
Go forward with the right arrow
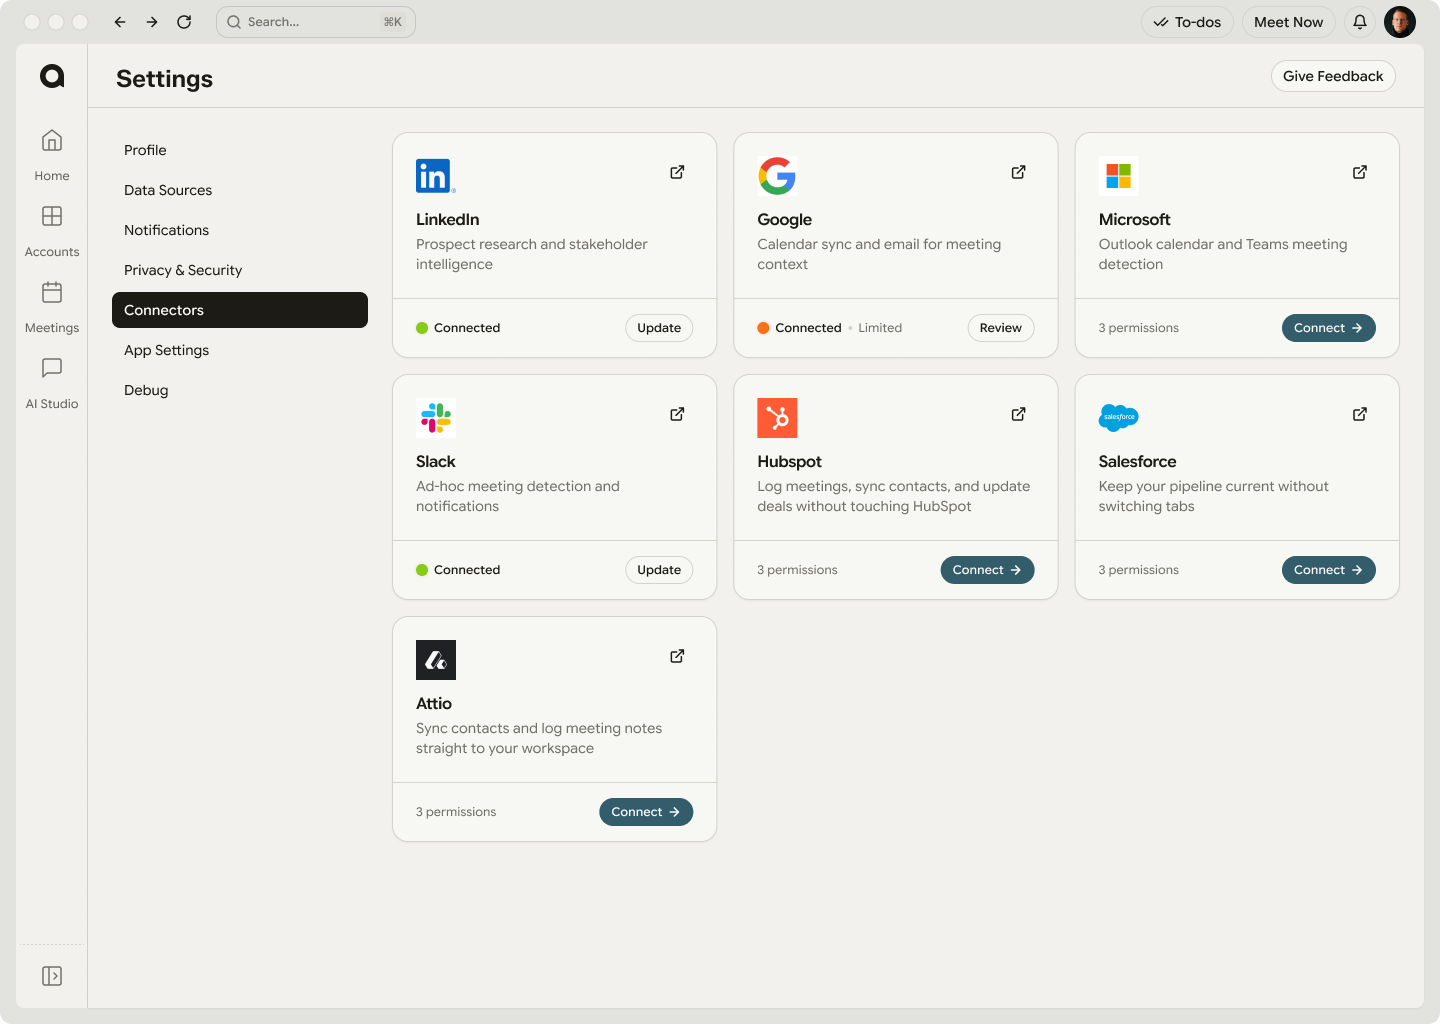tap(152, 22)
